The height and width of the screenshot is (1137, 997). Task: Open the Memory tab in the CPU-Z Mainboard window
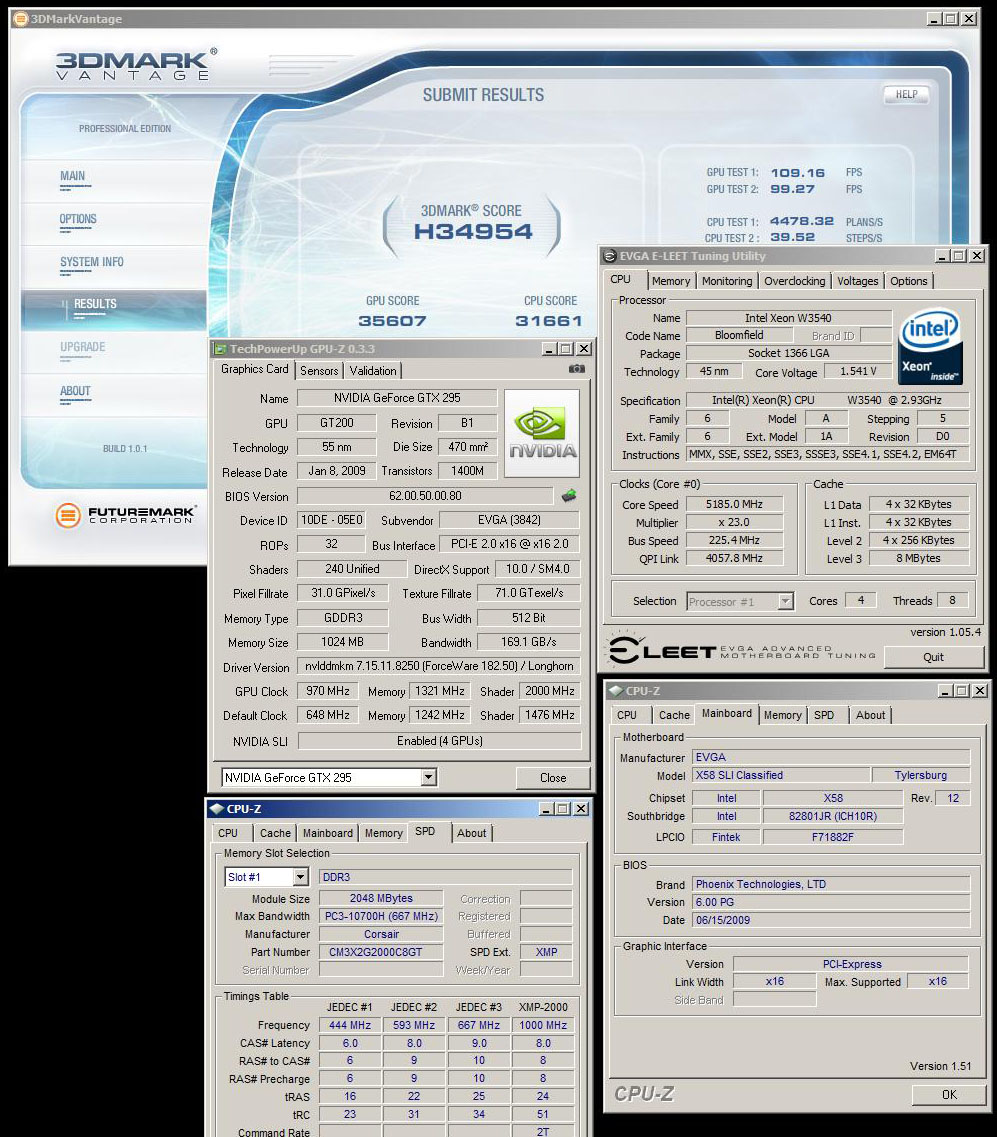tap(783, 715)
